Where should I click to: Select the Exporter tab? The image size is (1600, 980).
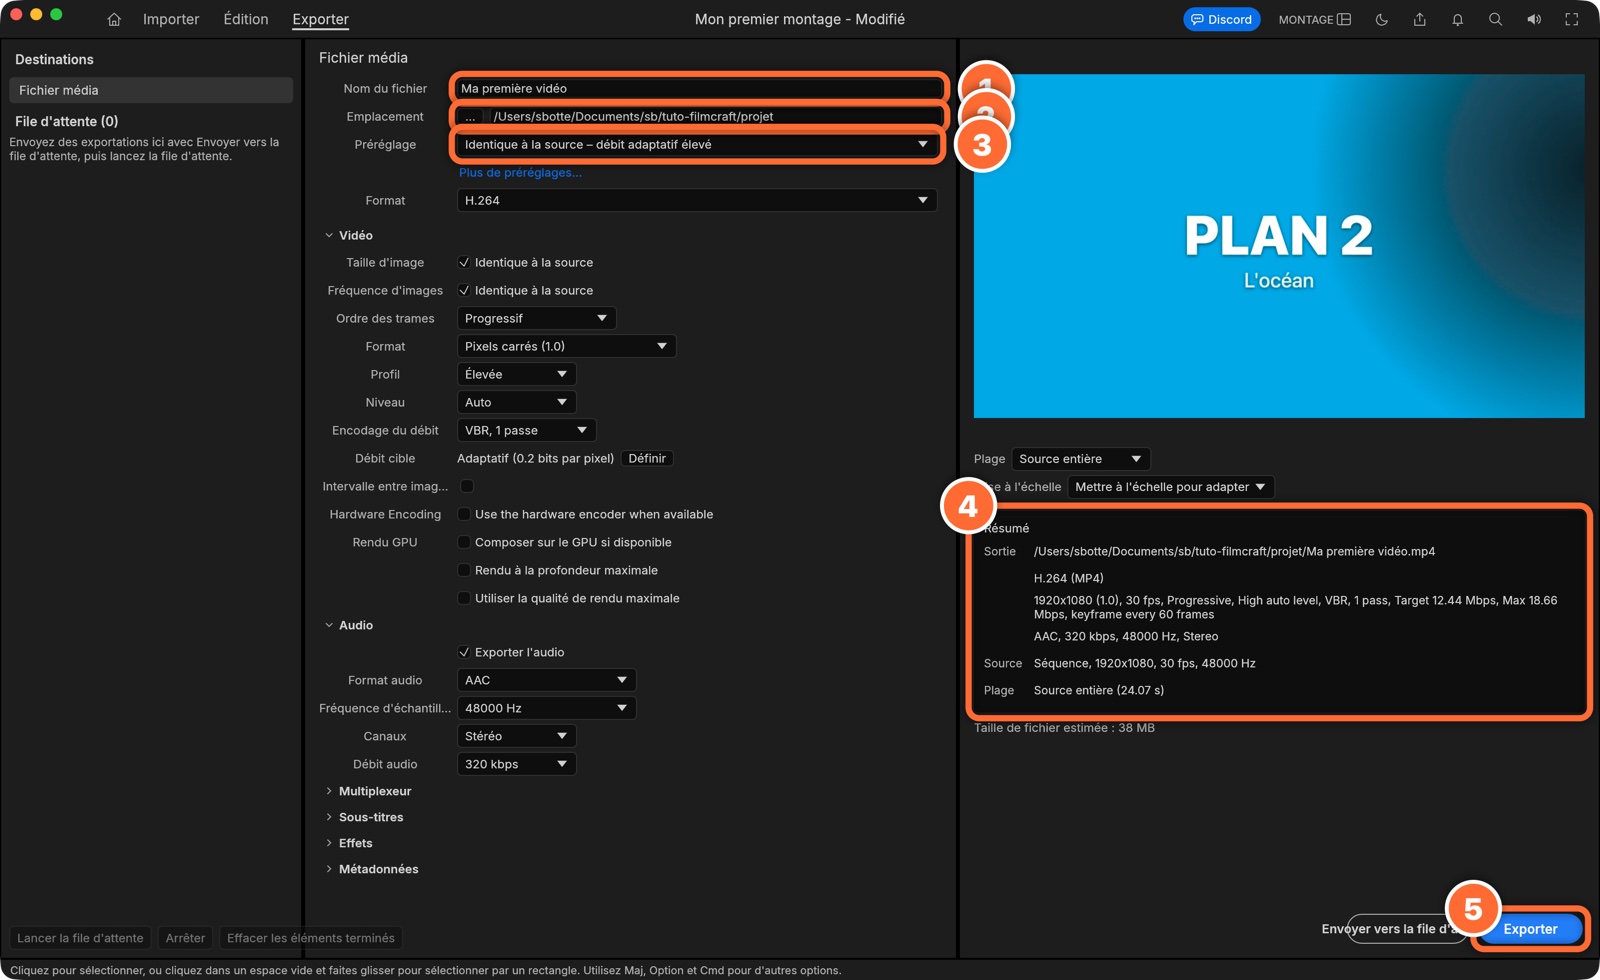(320, 19)
